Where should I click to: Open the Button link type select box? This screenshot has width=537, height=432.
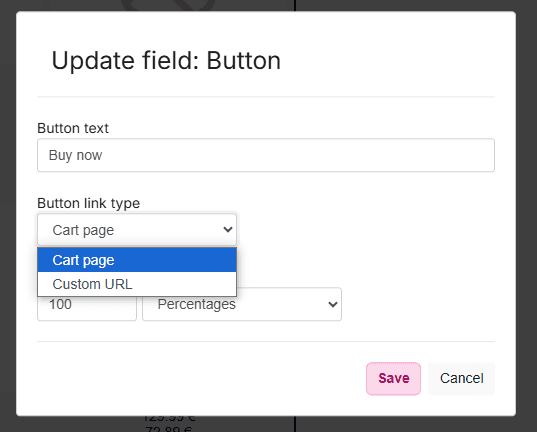(x=137, y=230)
